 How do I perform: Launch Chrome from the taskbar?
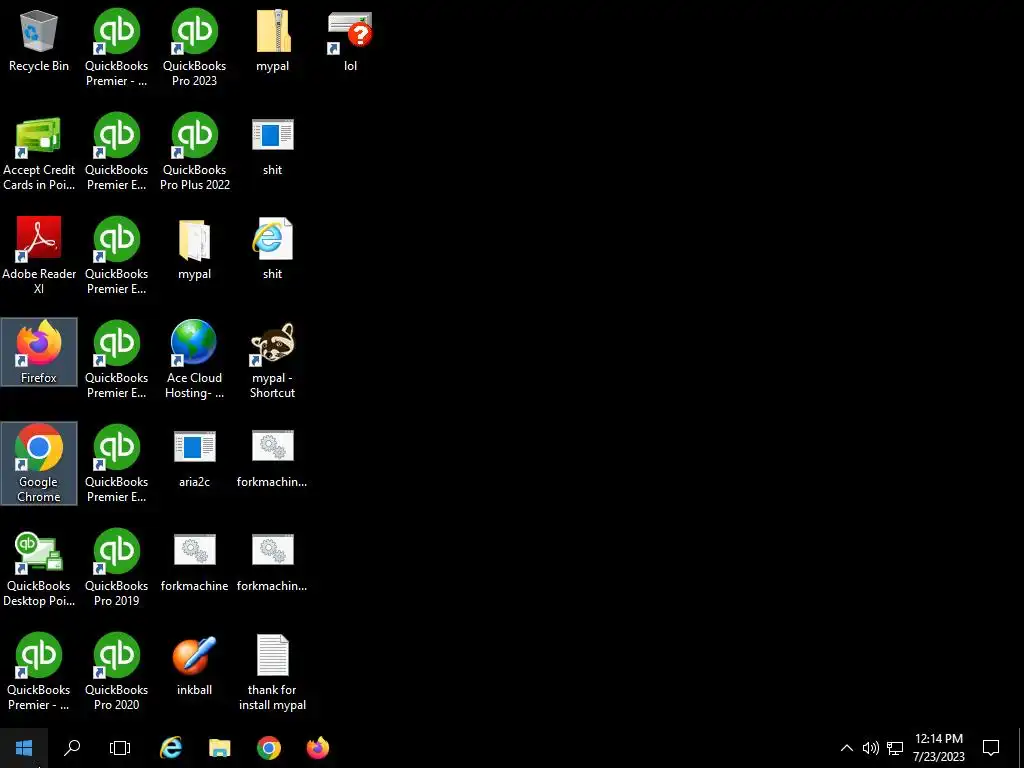268,748
